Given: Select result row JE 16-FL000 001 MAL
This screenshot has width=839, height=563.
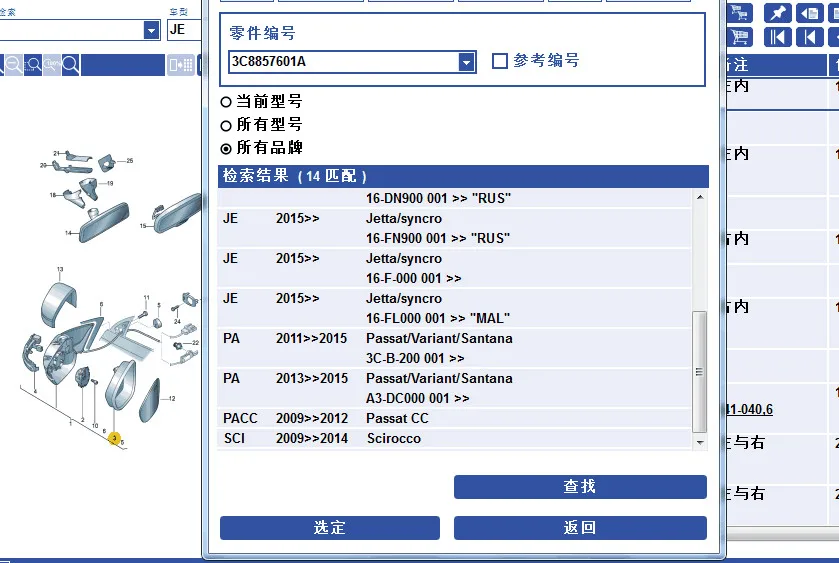Looking at the screenshot, I should pyautogui.click(x=455, y=308).
